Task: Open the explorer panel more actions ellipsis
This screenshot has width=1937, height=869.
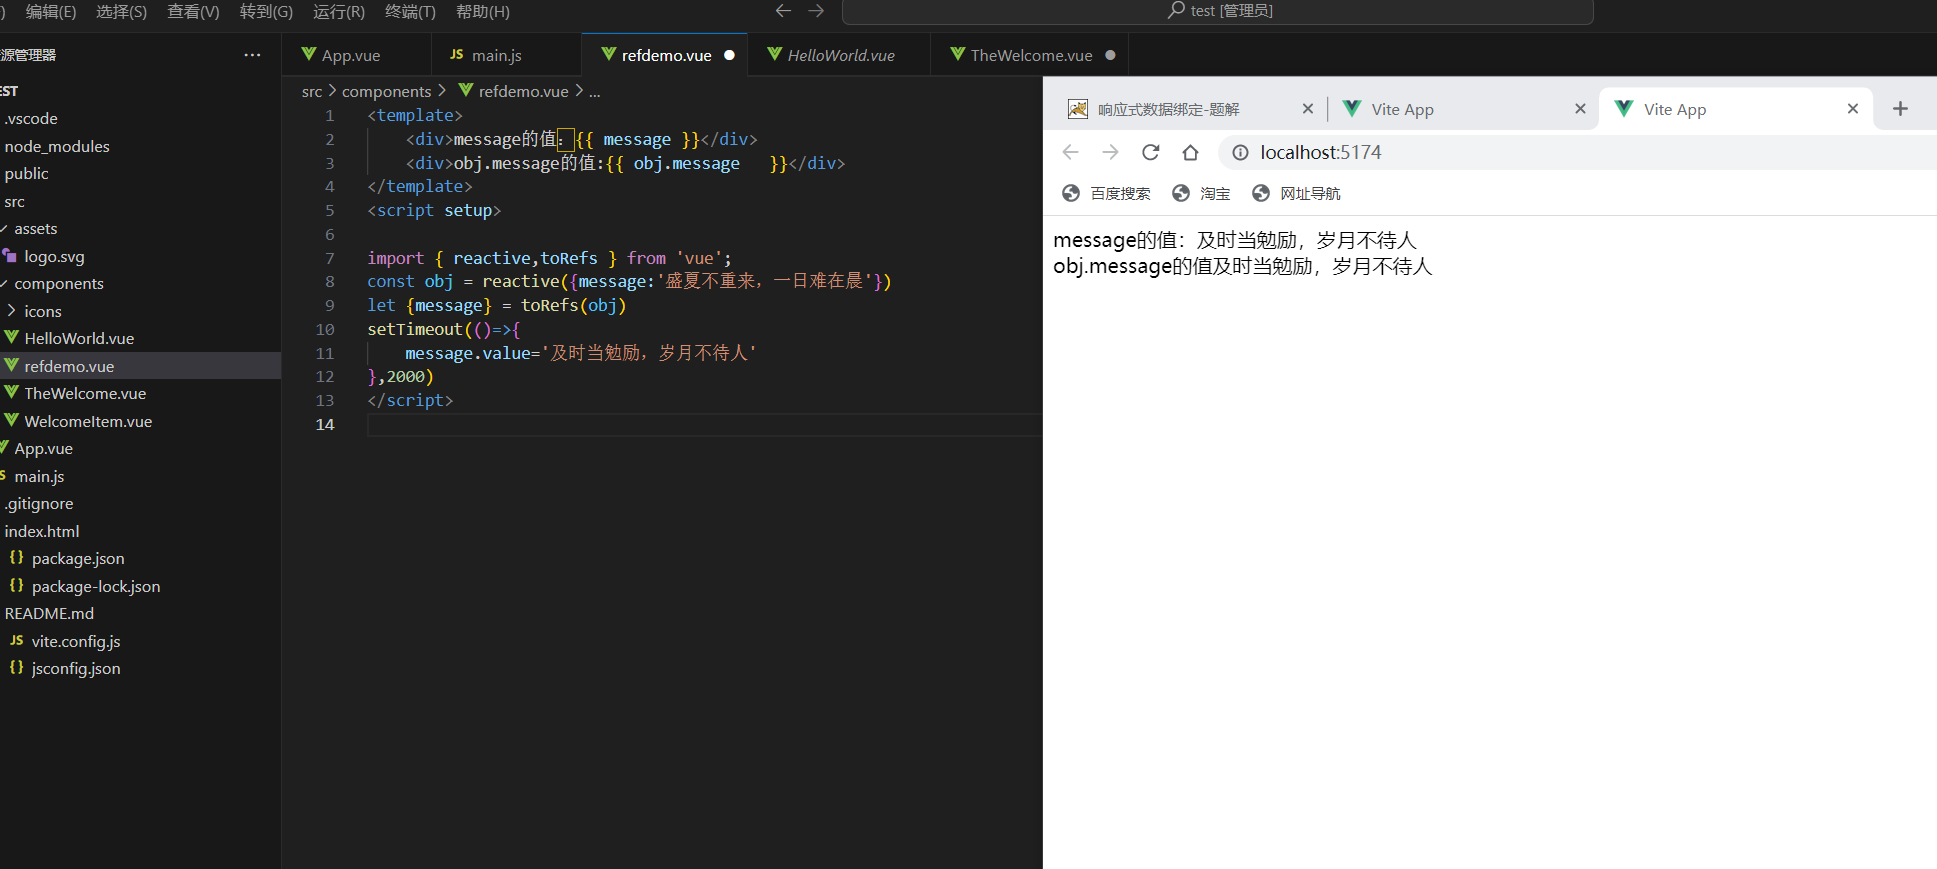Action: tap(252, 55)
